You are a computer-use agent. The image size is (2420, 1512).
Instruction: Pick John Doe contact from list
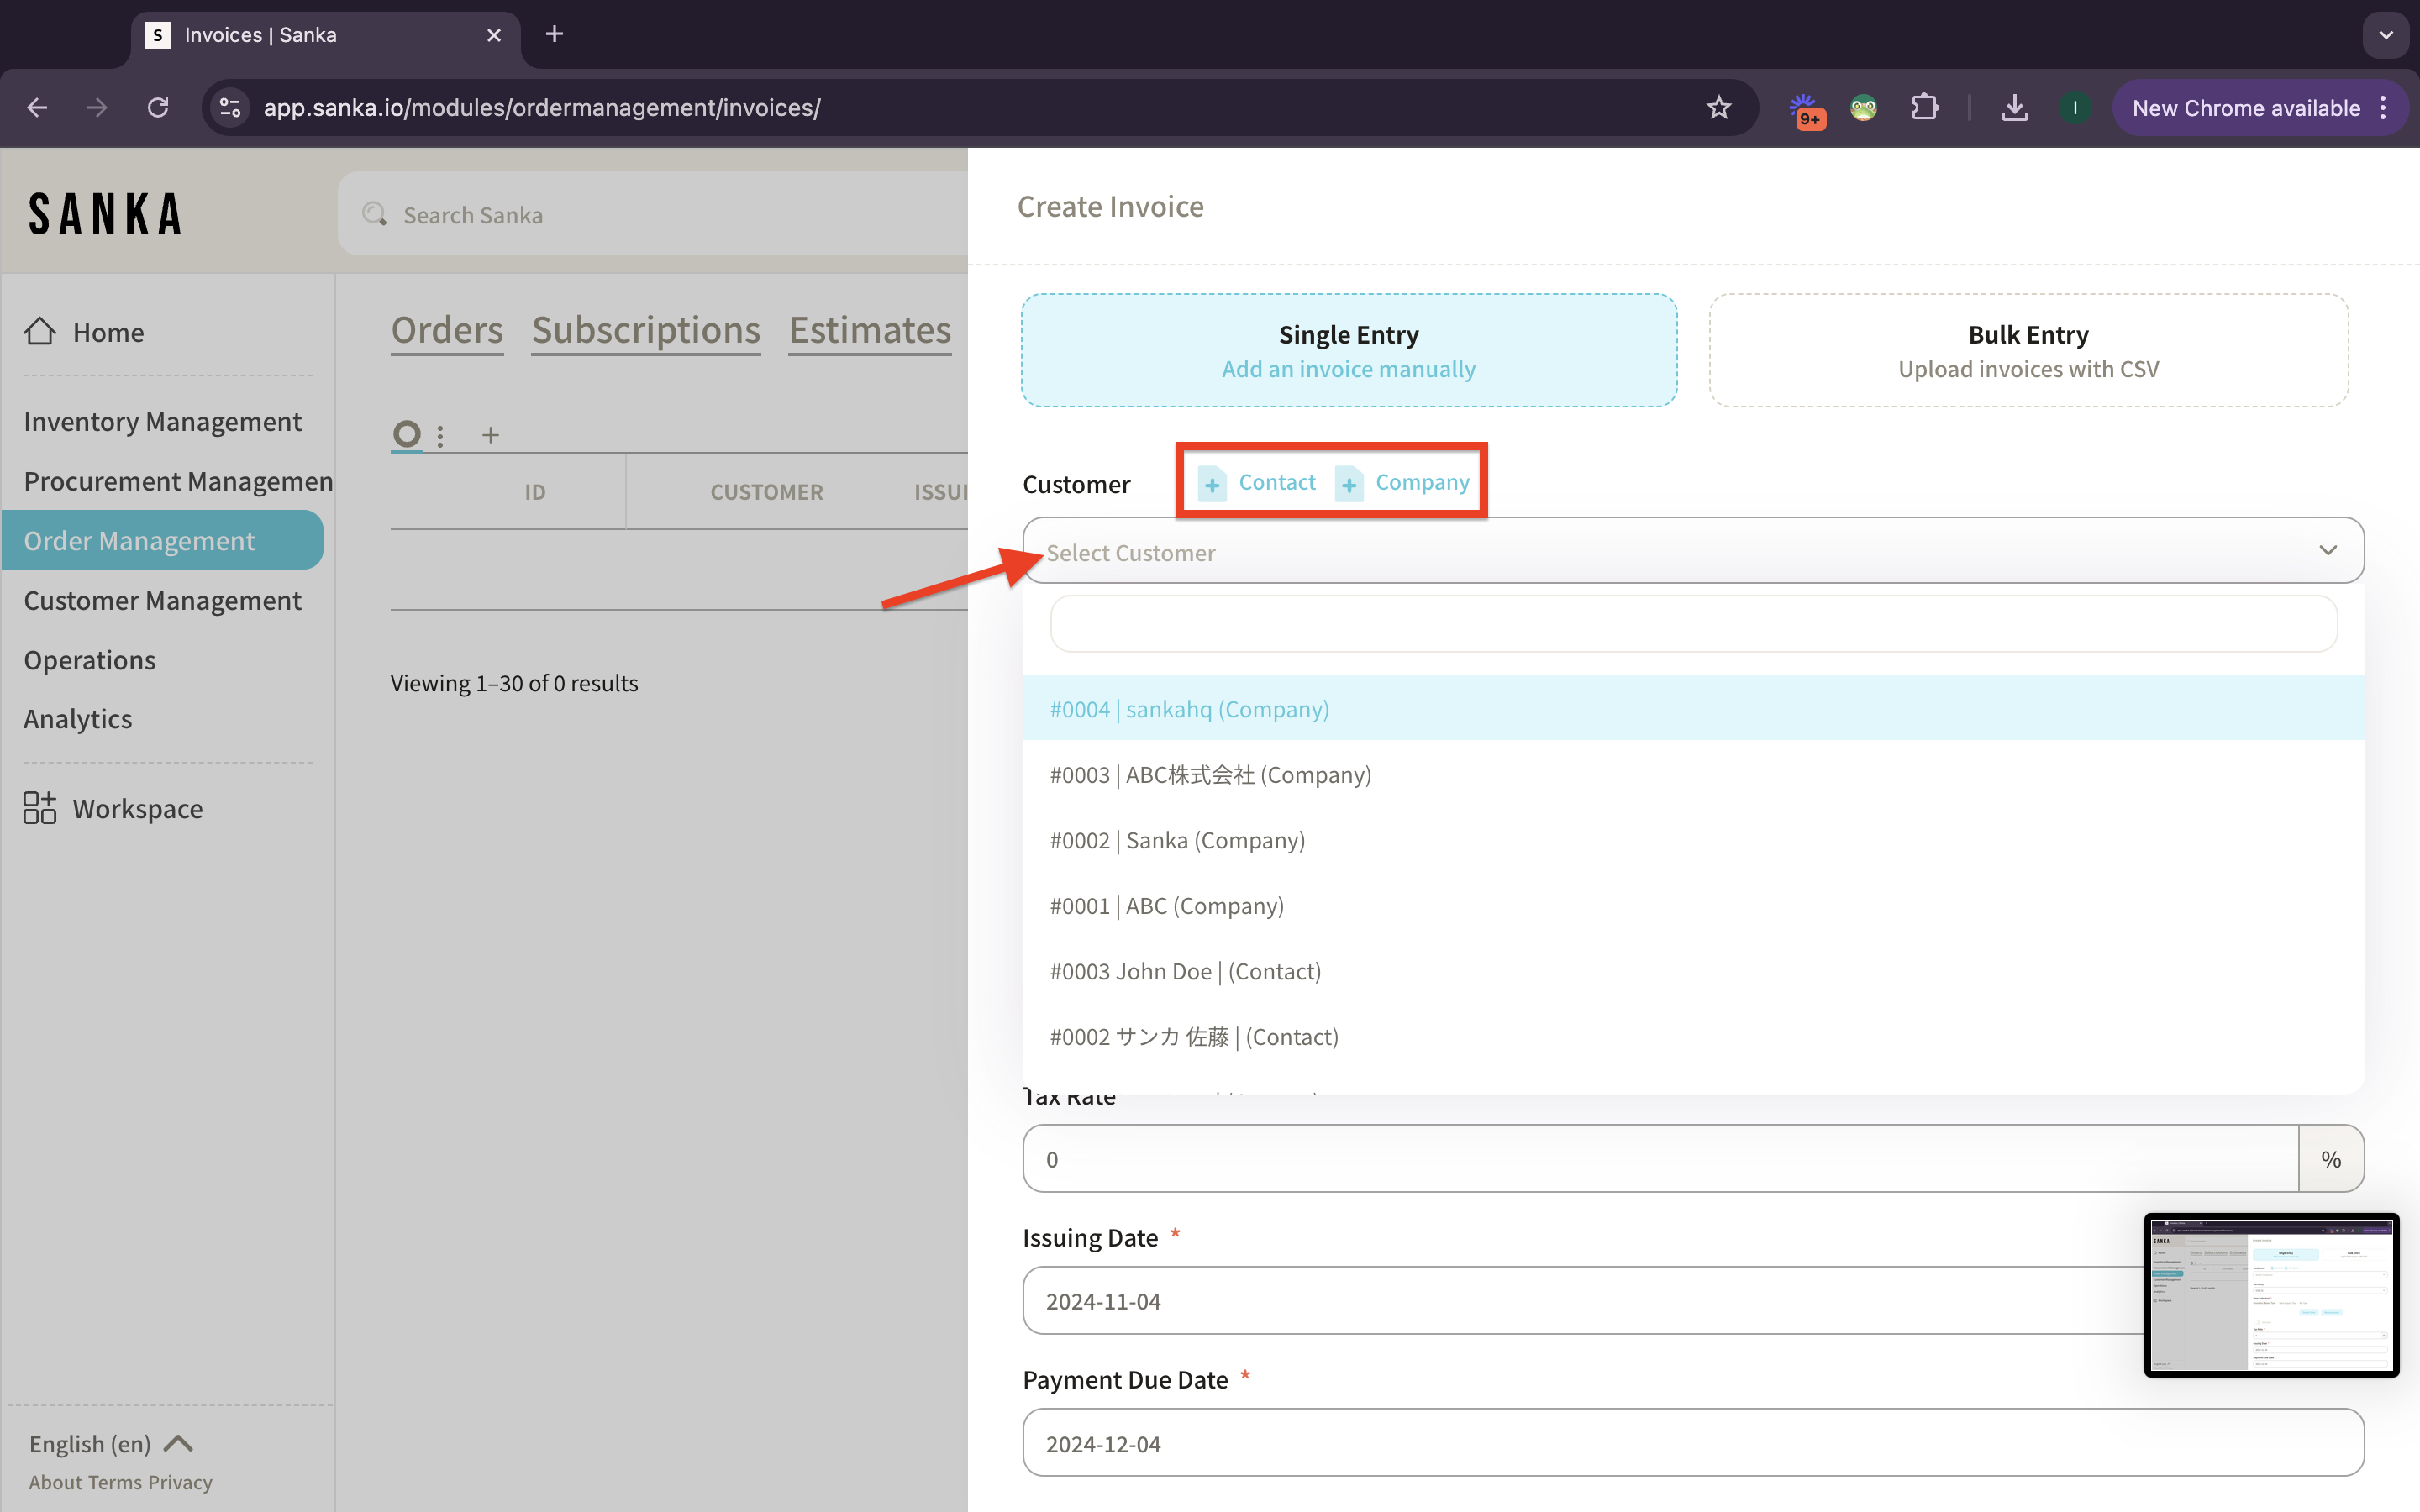[x=1185, y=971]
